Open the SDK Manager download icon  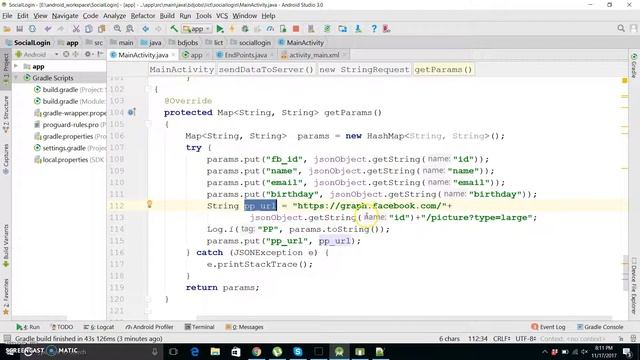pyautogui.click(x=358, y=29)
